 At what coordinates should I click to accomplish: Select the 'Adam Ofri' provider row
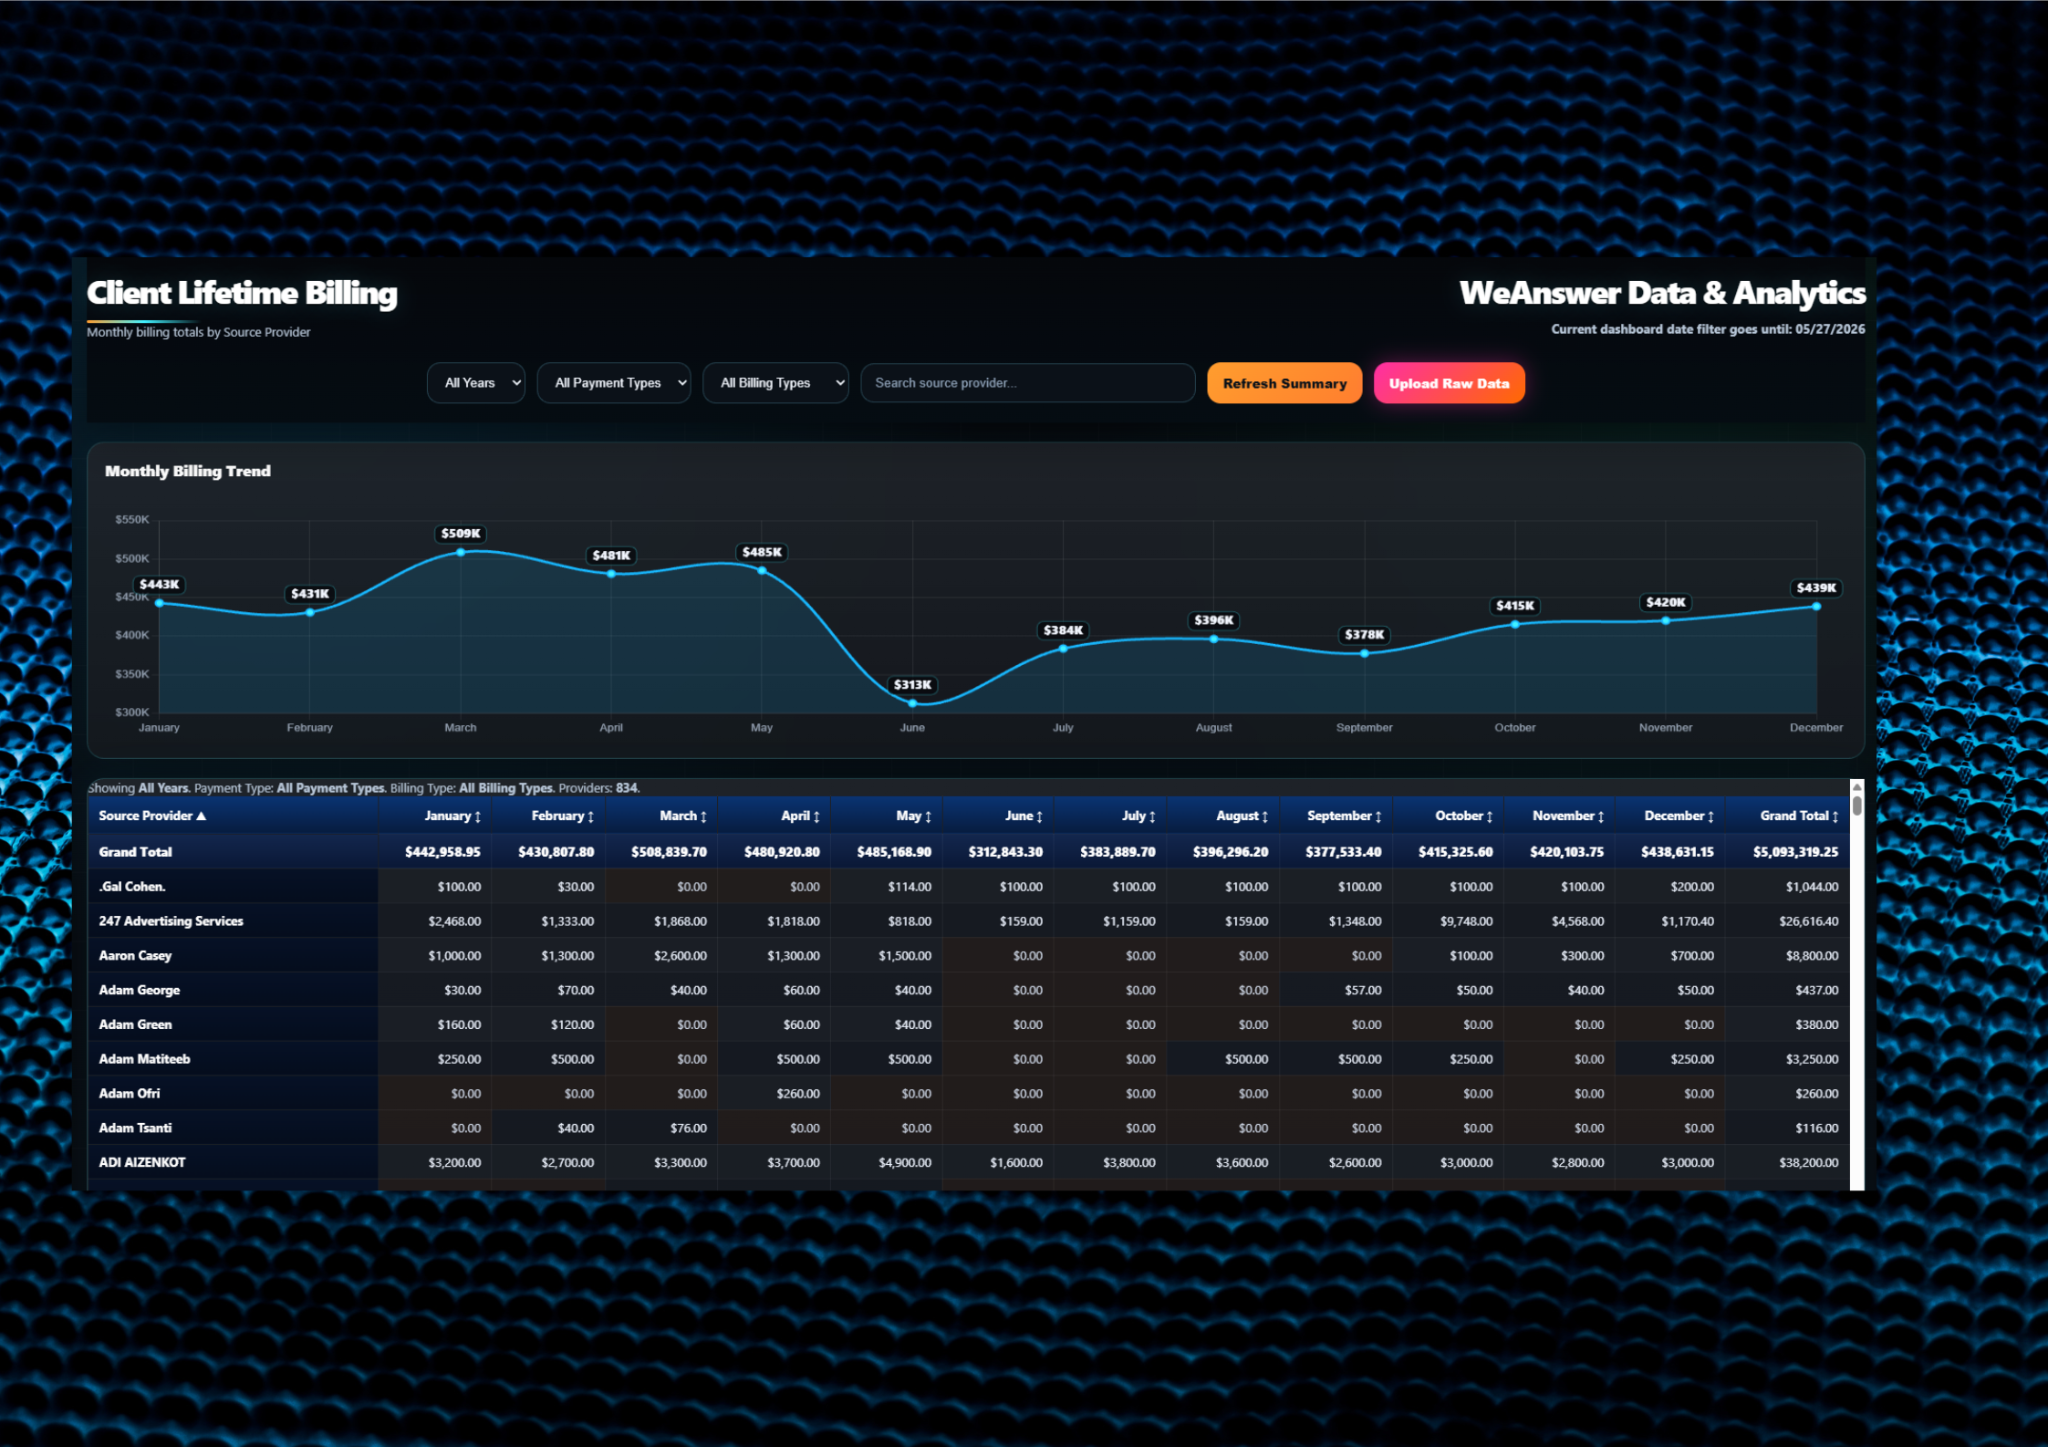(x=968, y=1094)
